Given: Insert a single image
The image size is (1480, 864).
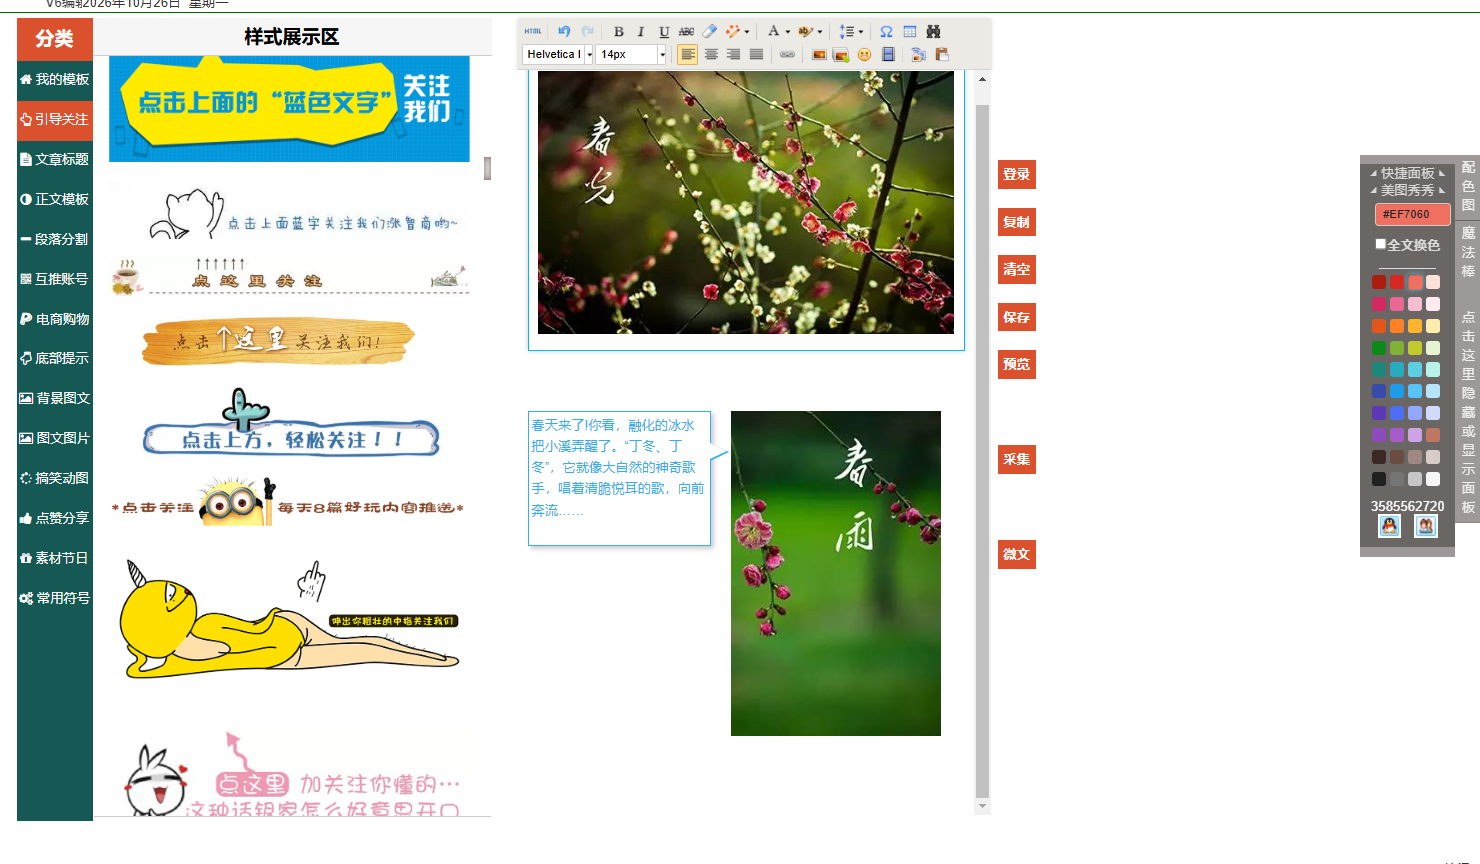Looking at the screenshot, I should click(819, 55).
